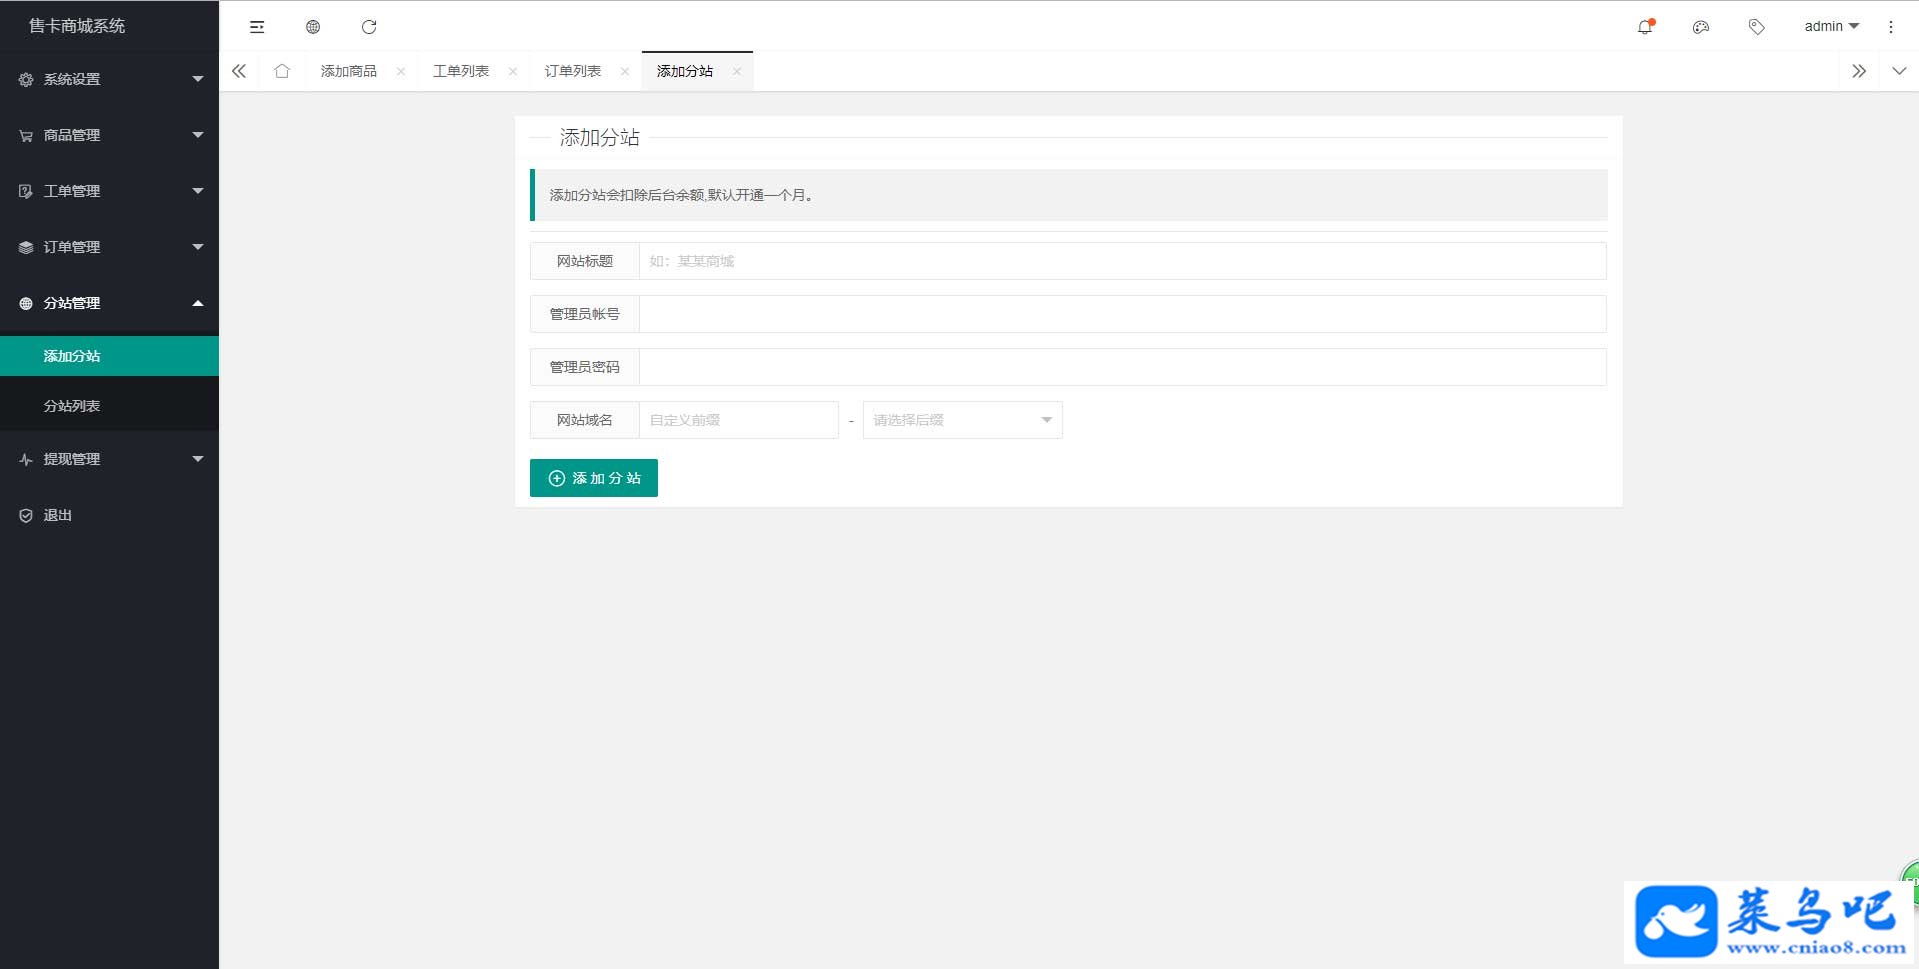
Task: Open the domain suffix select dropdown
Action: point(963,420)
